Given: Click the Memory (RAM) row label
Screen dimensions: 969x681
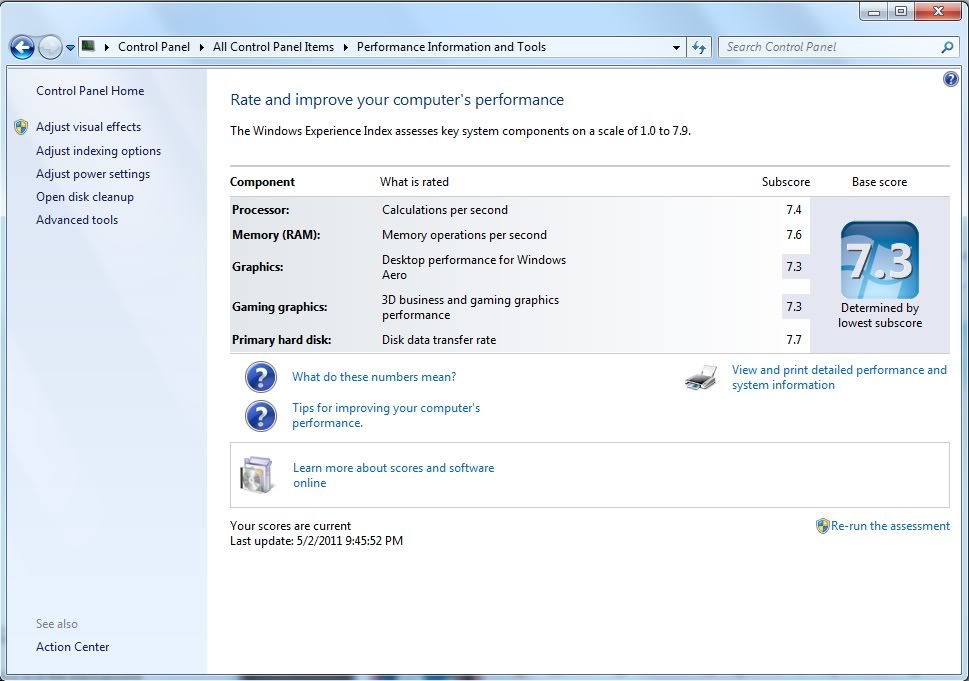Looking at the screenshot, I should (276, 235).
